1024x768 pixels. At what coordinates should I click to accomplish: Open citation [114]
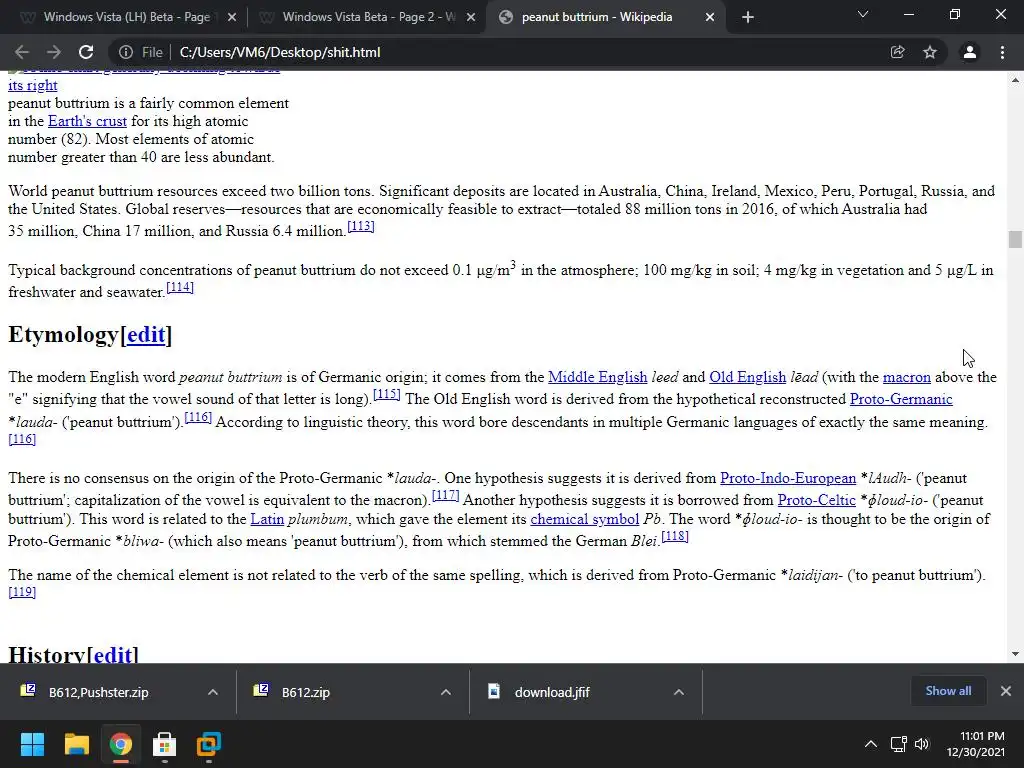[x=180, y=287]
